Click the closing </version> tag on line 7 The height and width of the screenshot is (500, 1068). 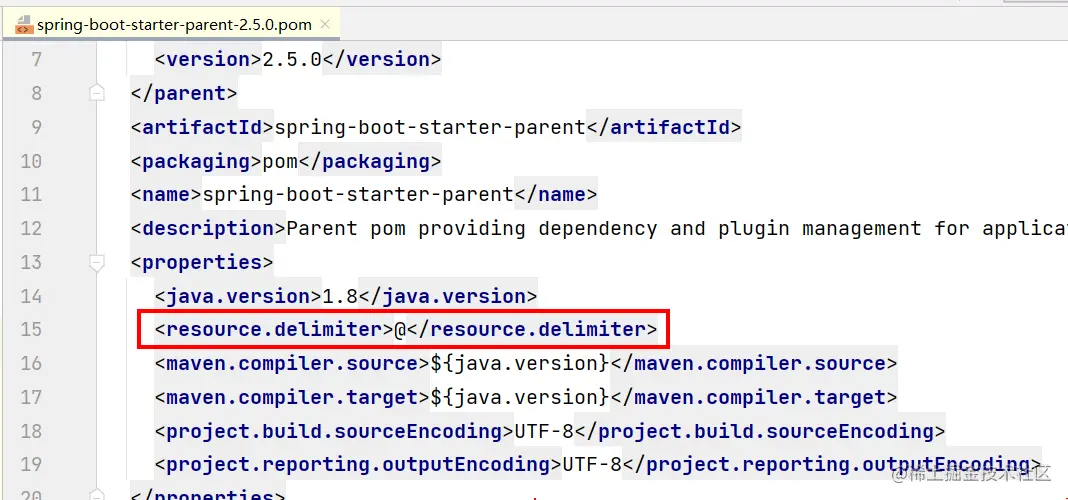pyautogui.click(x=382, y=60)
